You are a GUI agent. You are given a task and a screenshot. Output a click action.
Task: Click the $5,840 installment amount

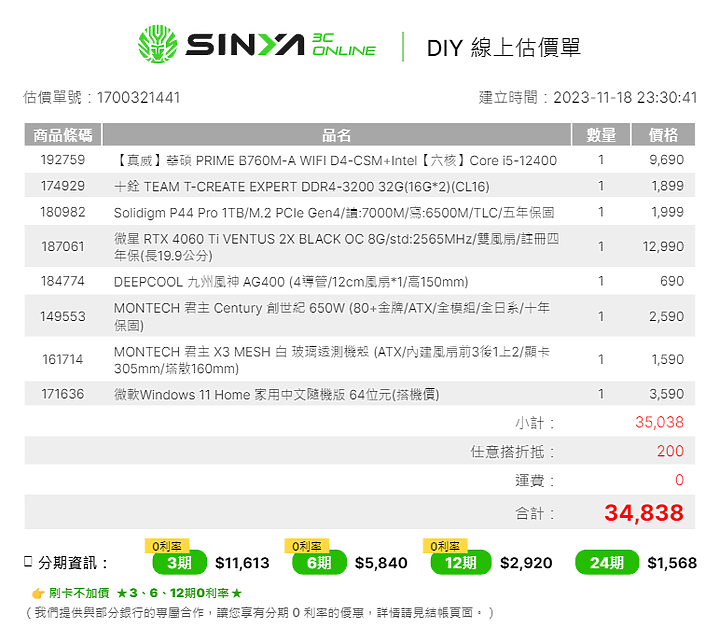click(x=381, y=563)
